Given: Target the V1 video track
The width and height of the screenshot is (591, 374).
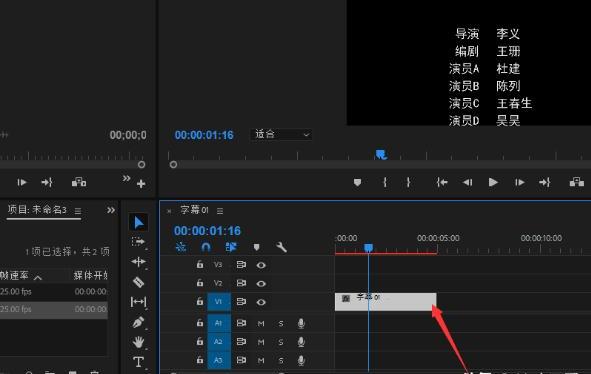Looking at the screenshot, I should tap(219, 302).
